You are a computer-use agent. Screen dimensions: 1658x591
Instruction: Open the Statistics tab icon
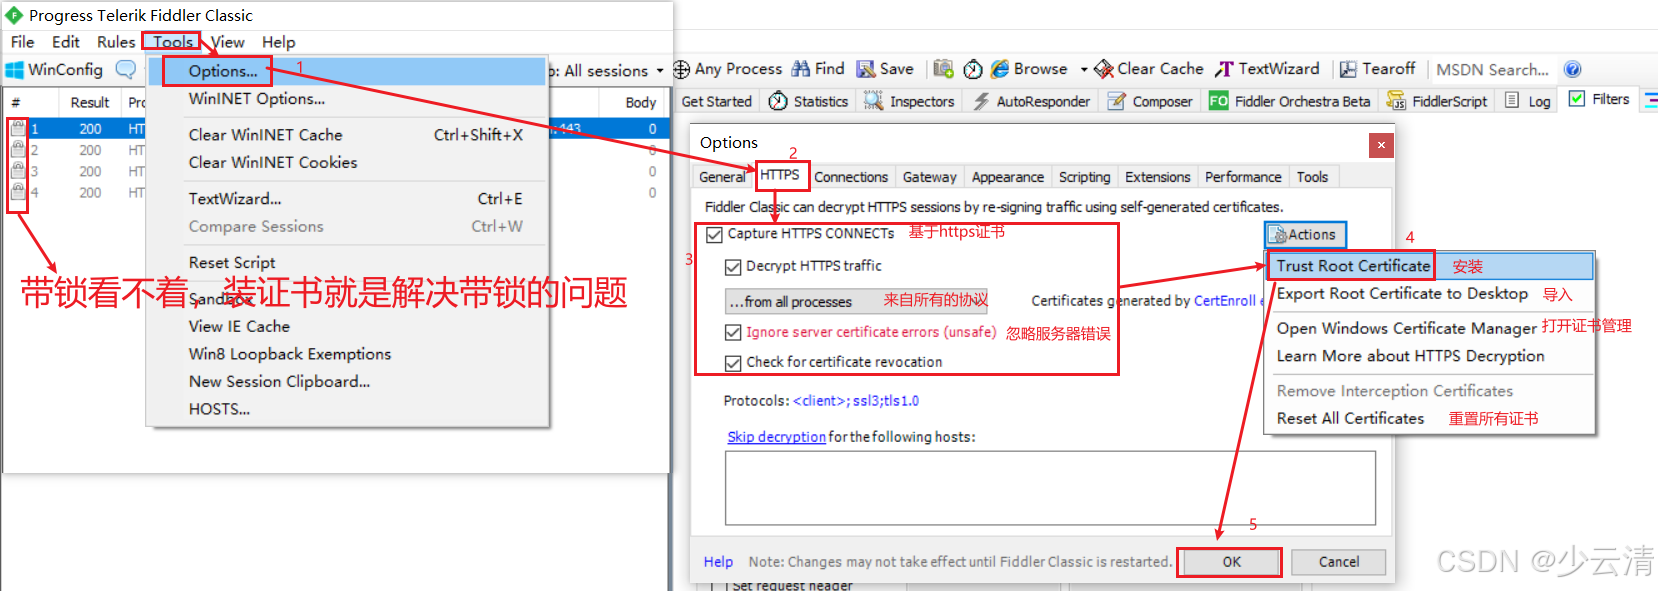pos(778,101)
